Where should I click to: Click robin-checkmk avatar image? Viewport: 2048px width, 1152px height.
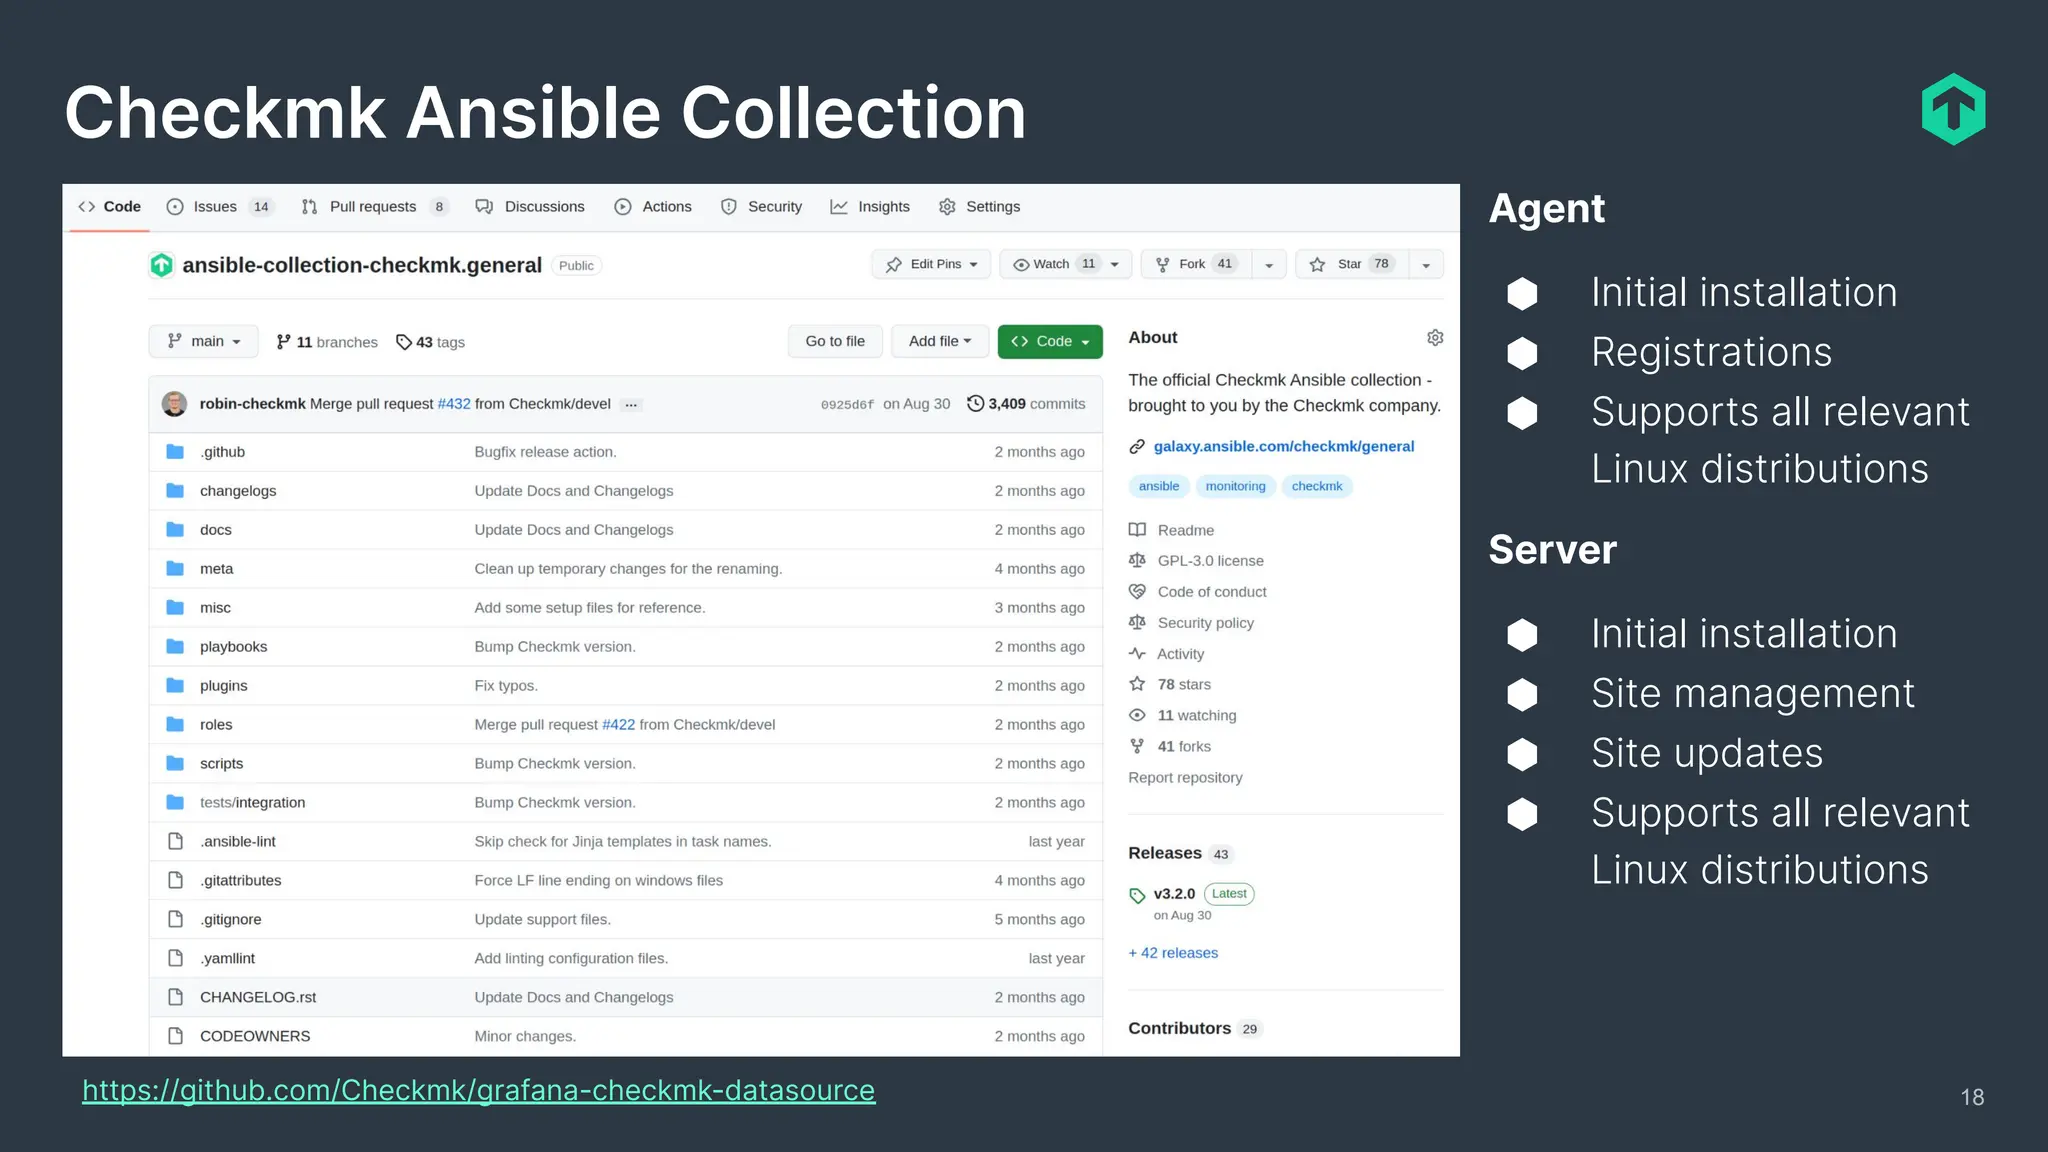click(x=175, y=404)
